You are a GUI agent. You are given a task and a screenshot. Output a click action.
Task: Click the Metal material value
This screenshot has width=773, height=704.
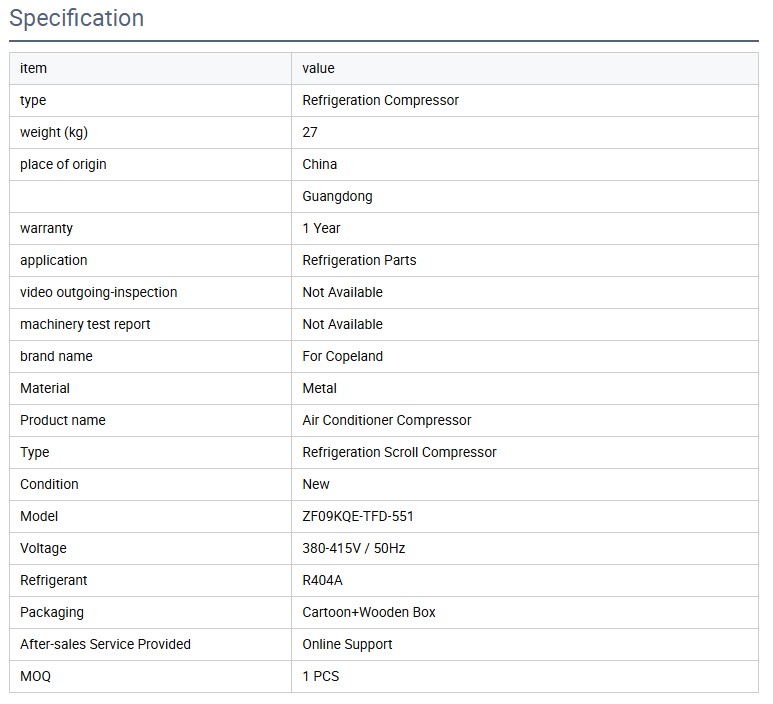(x=319, y=388)
